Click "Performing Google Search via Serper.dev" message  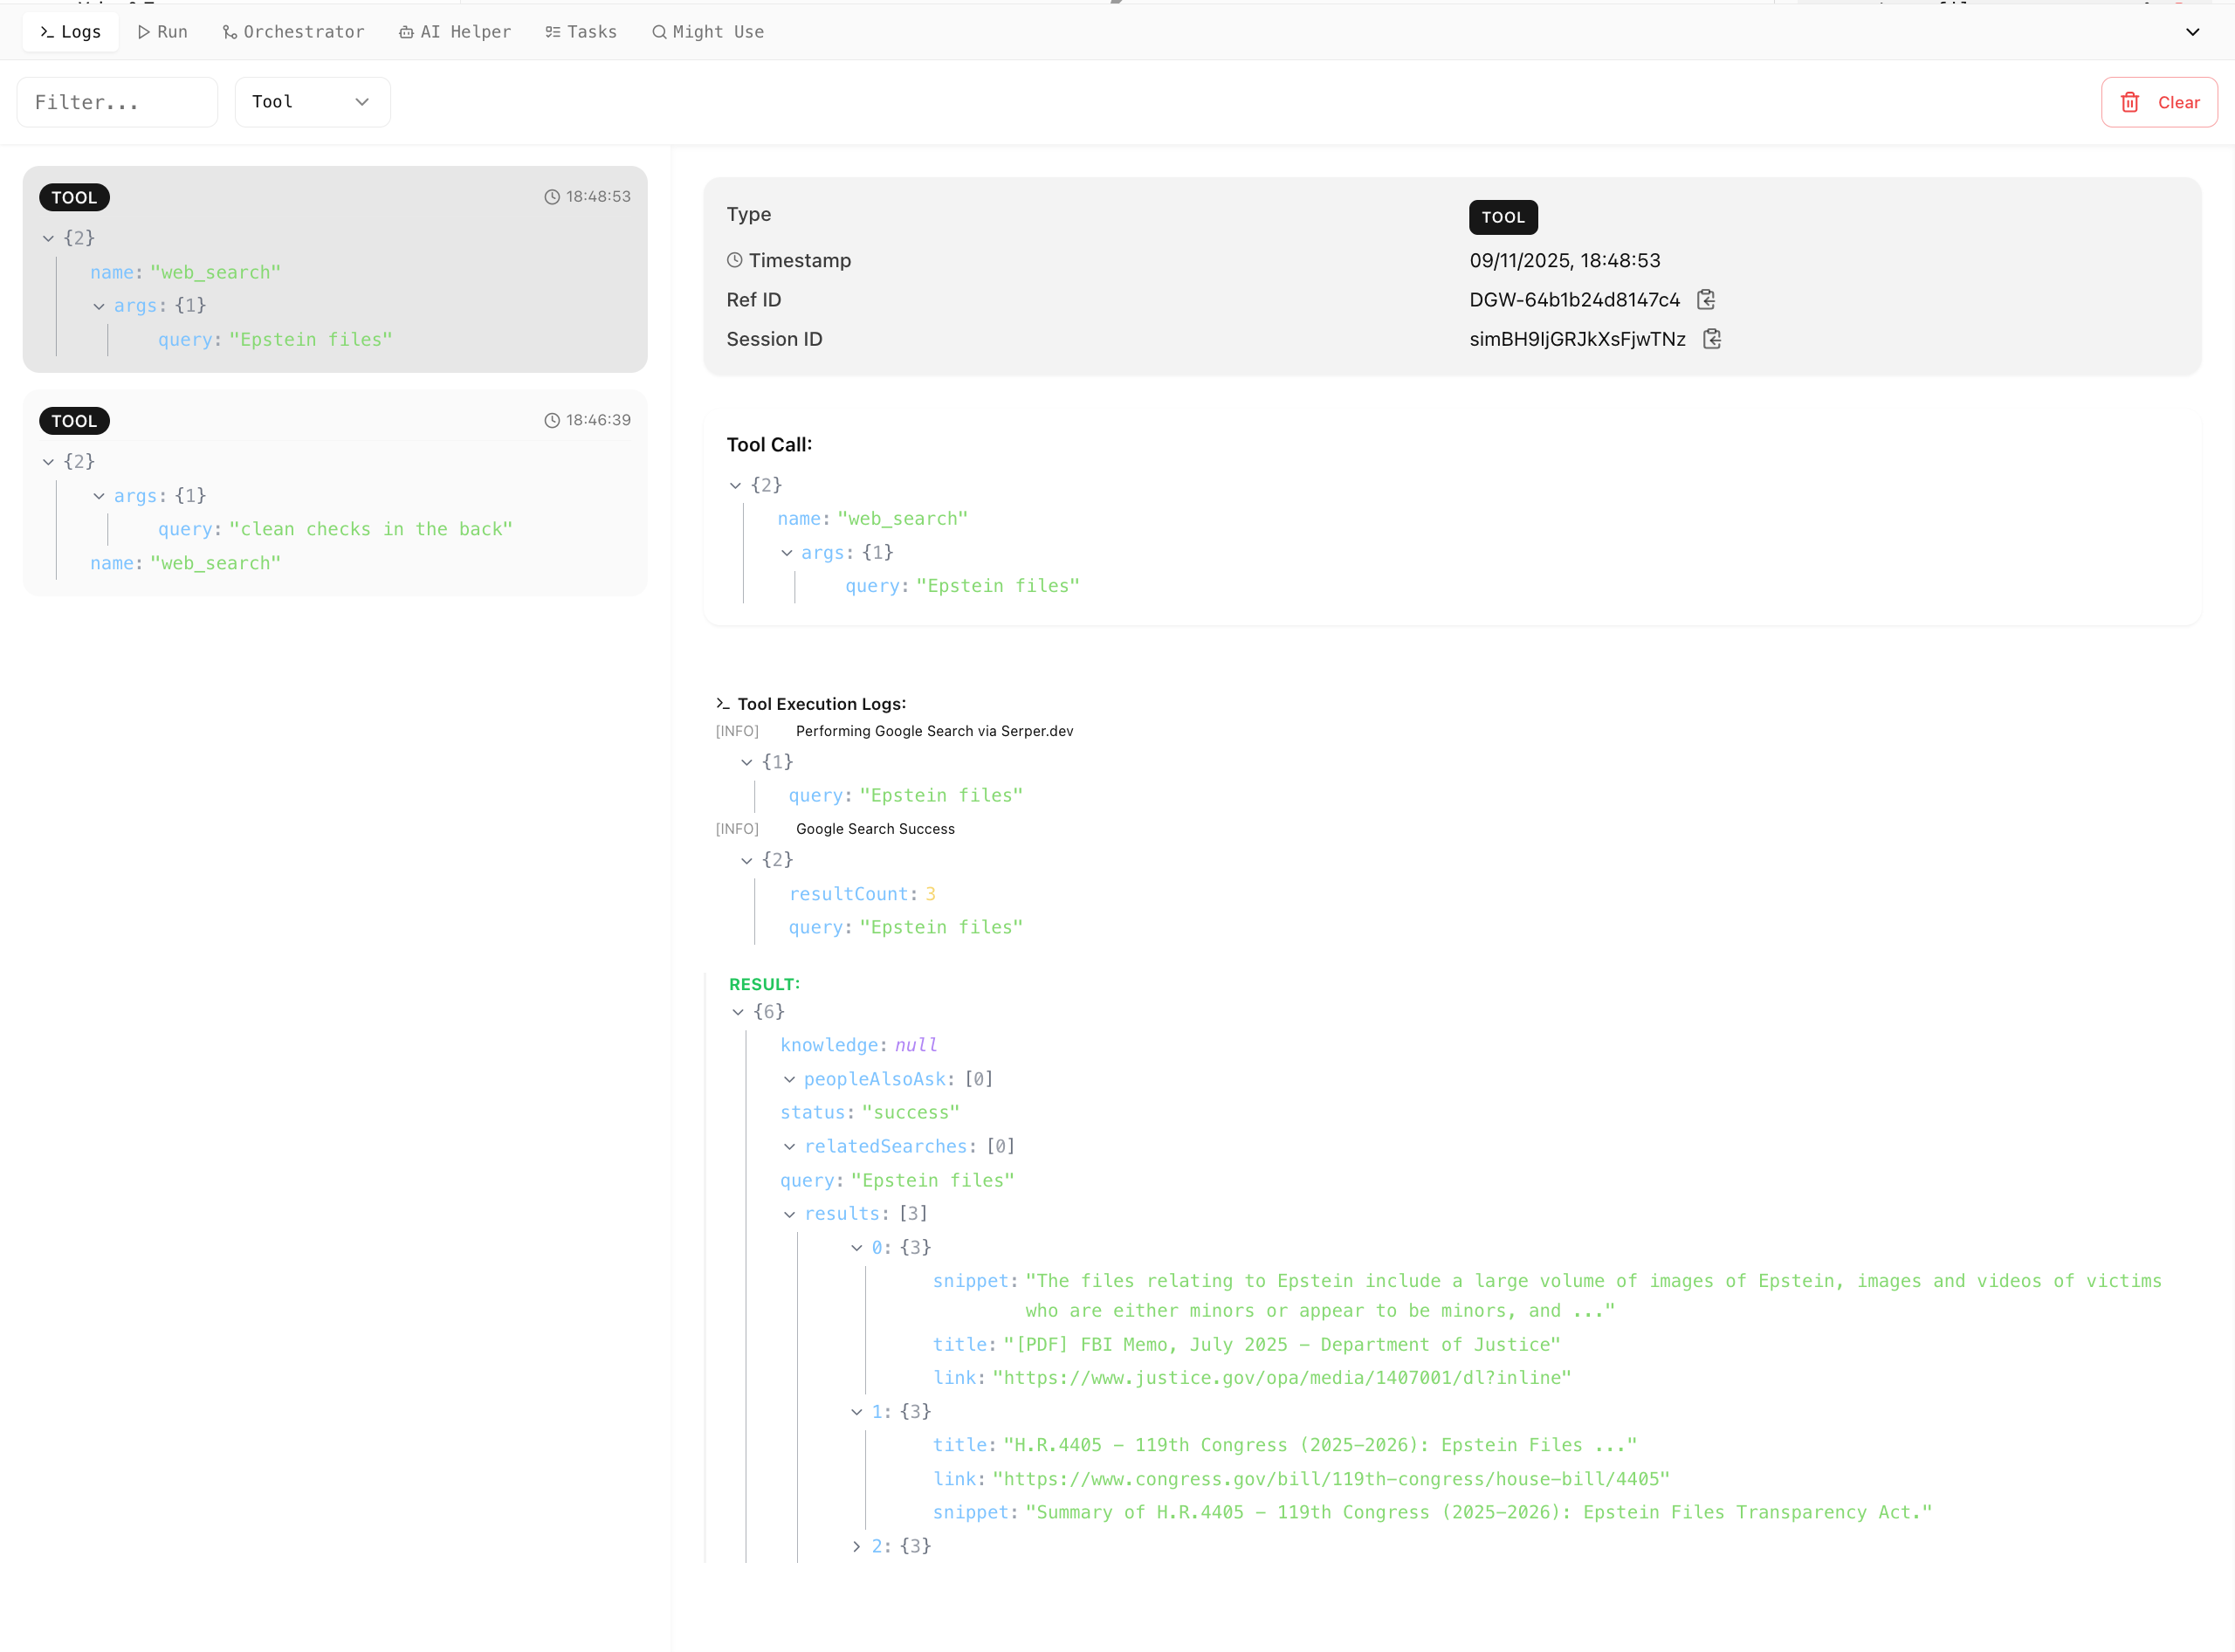coord(934,731)
